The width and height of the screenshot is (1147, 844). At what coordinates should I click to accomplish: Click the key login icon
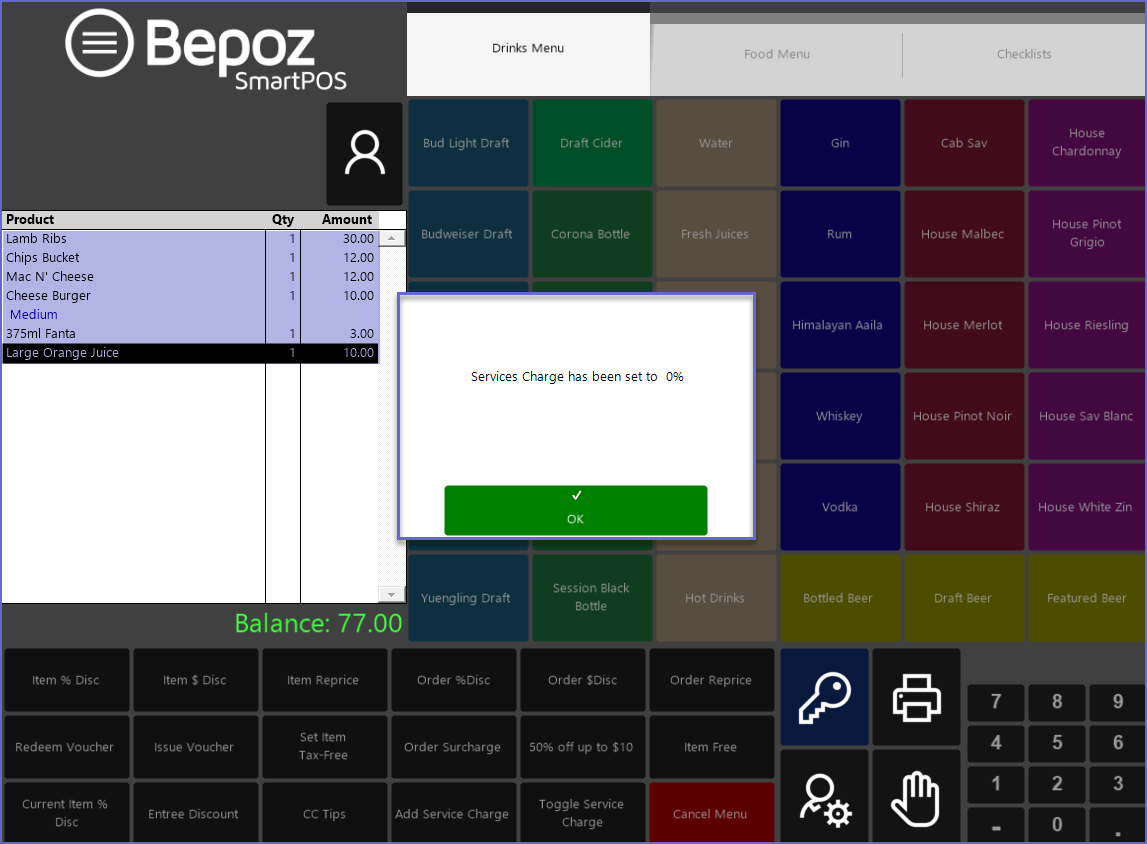tap(824, 697)
